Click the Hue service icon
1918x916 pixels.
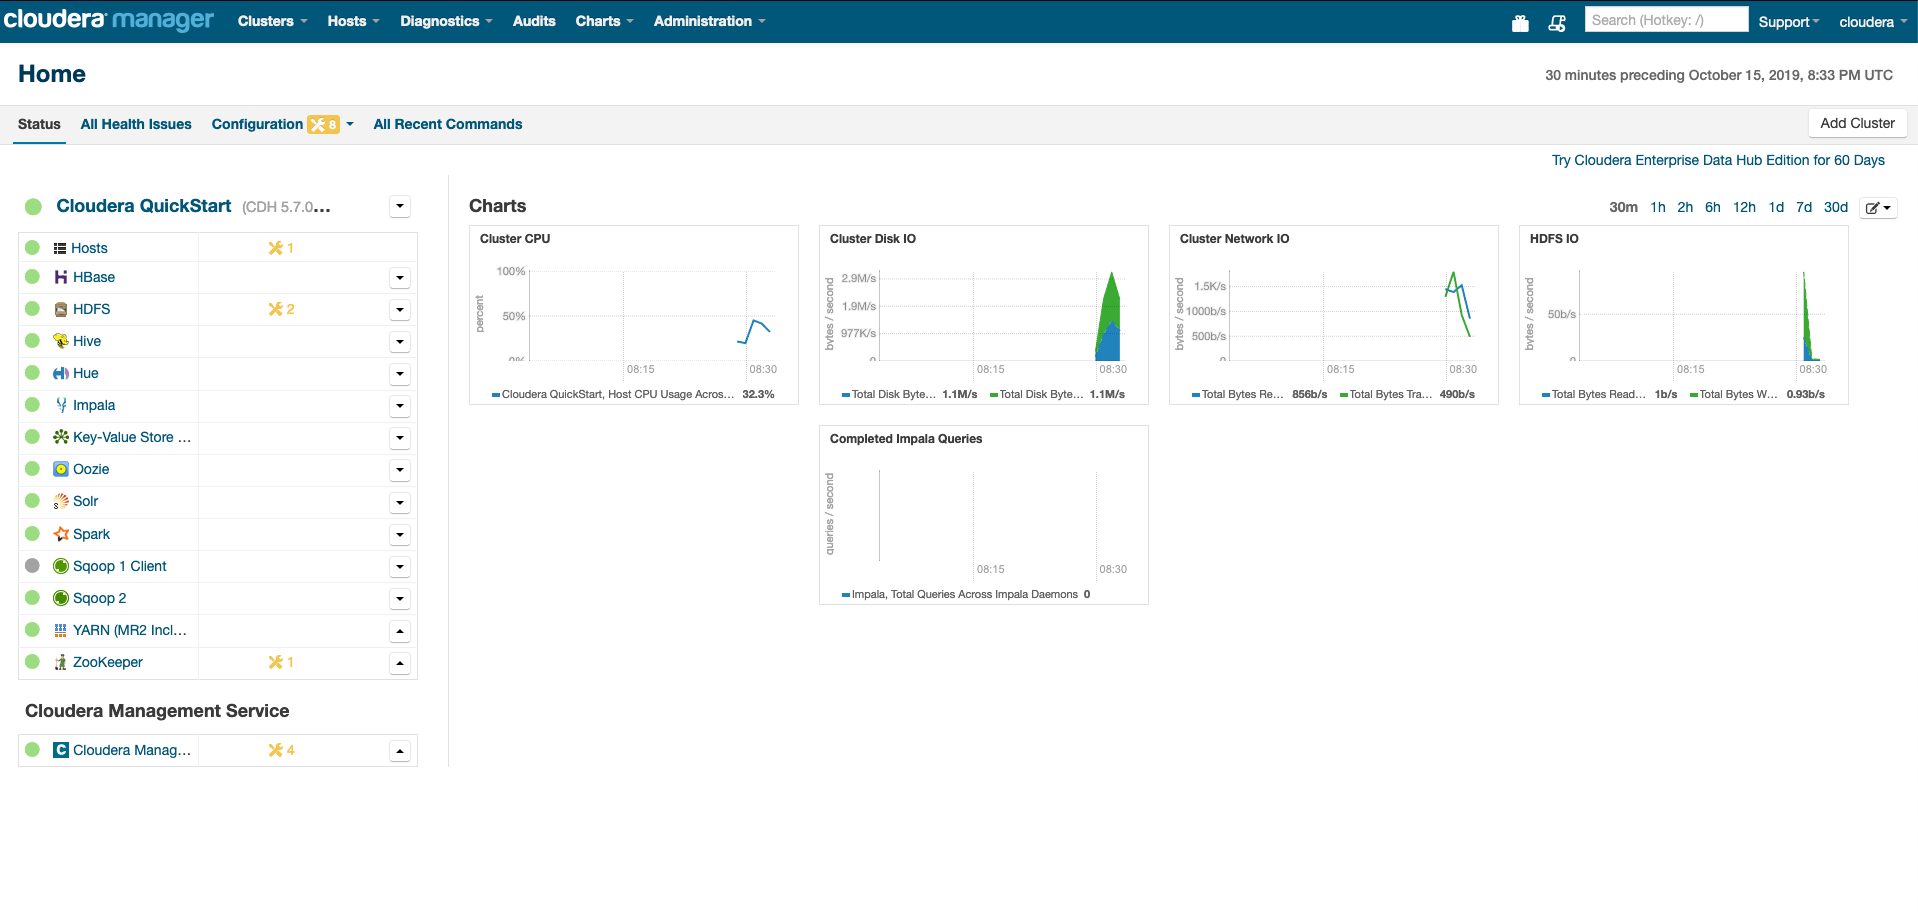(x=61, y=373)
